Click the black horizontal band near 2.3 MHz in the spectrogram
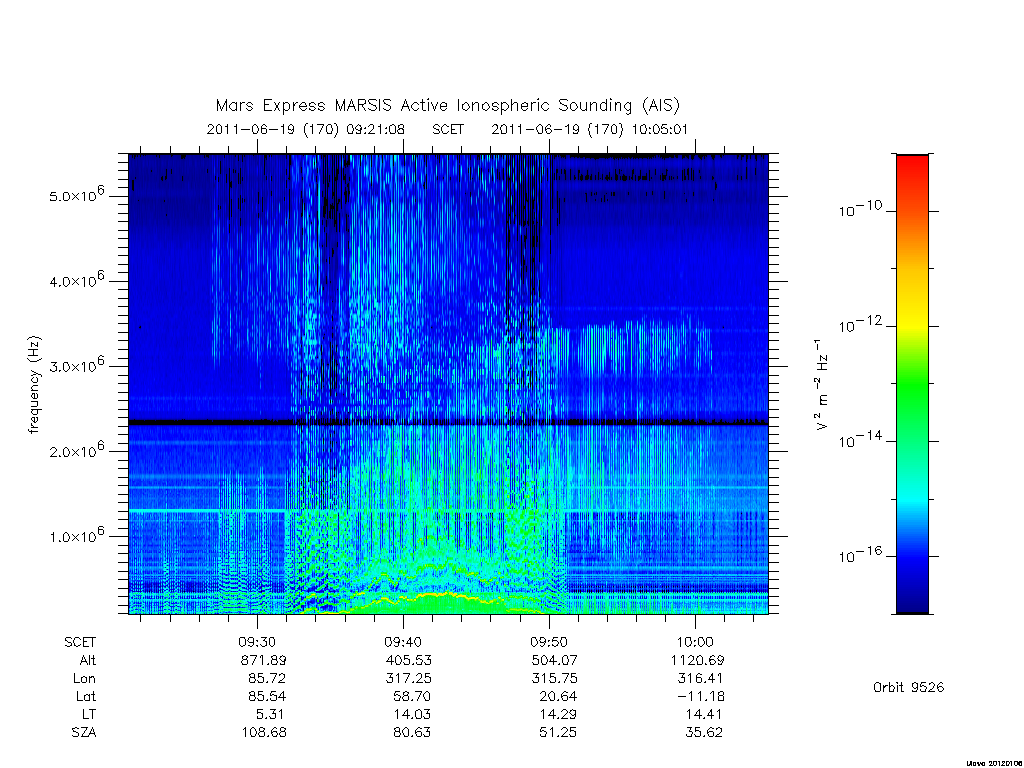This screenshot has width=1024, height=768. pos(448,423)
